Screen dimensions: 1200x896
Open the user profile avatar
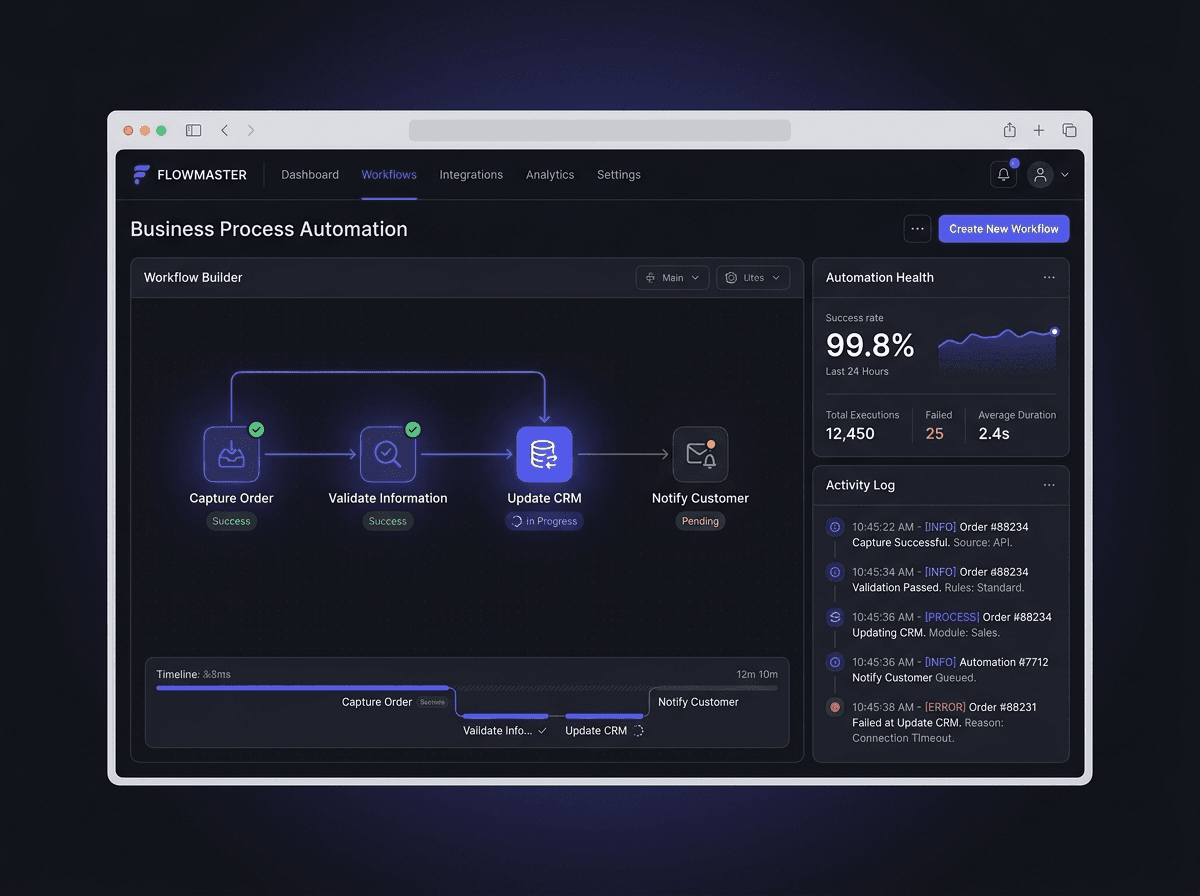[1040, 175]
